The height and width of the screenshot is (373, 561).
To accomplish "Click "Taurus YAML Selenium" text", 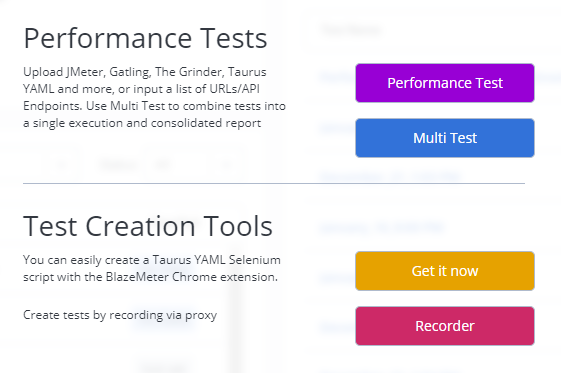I will (216, 260).
